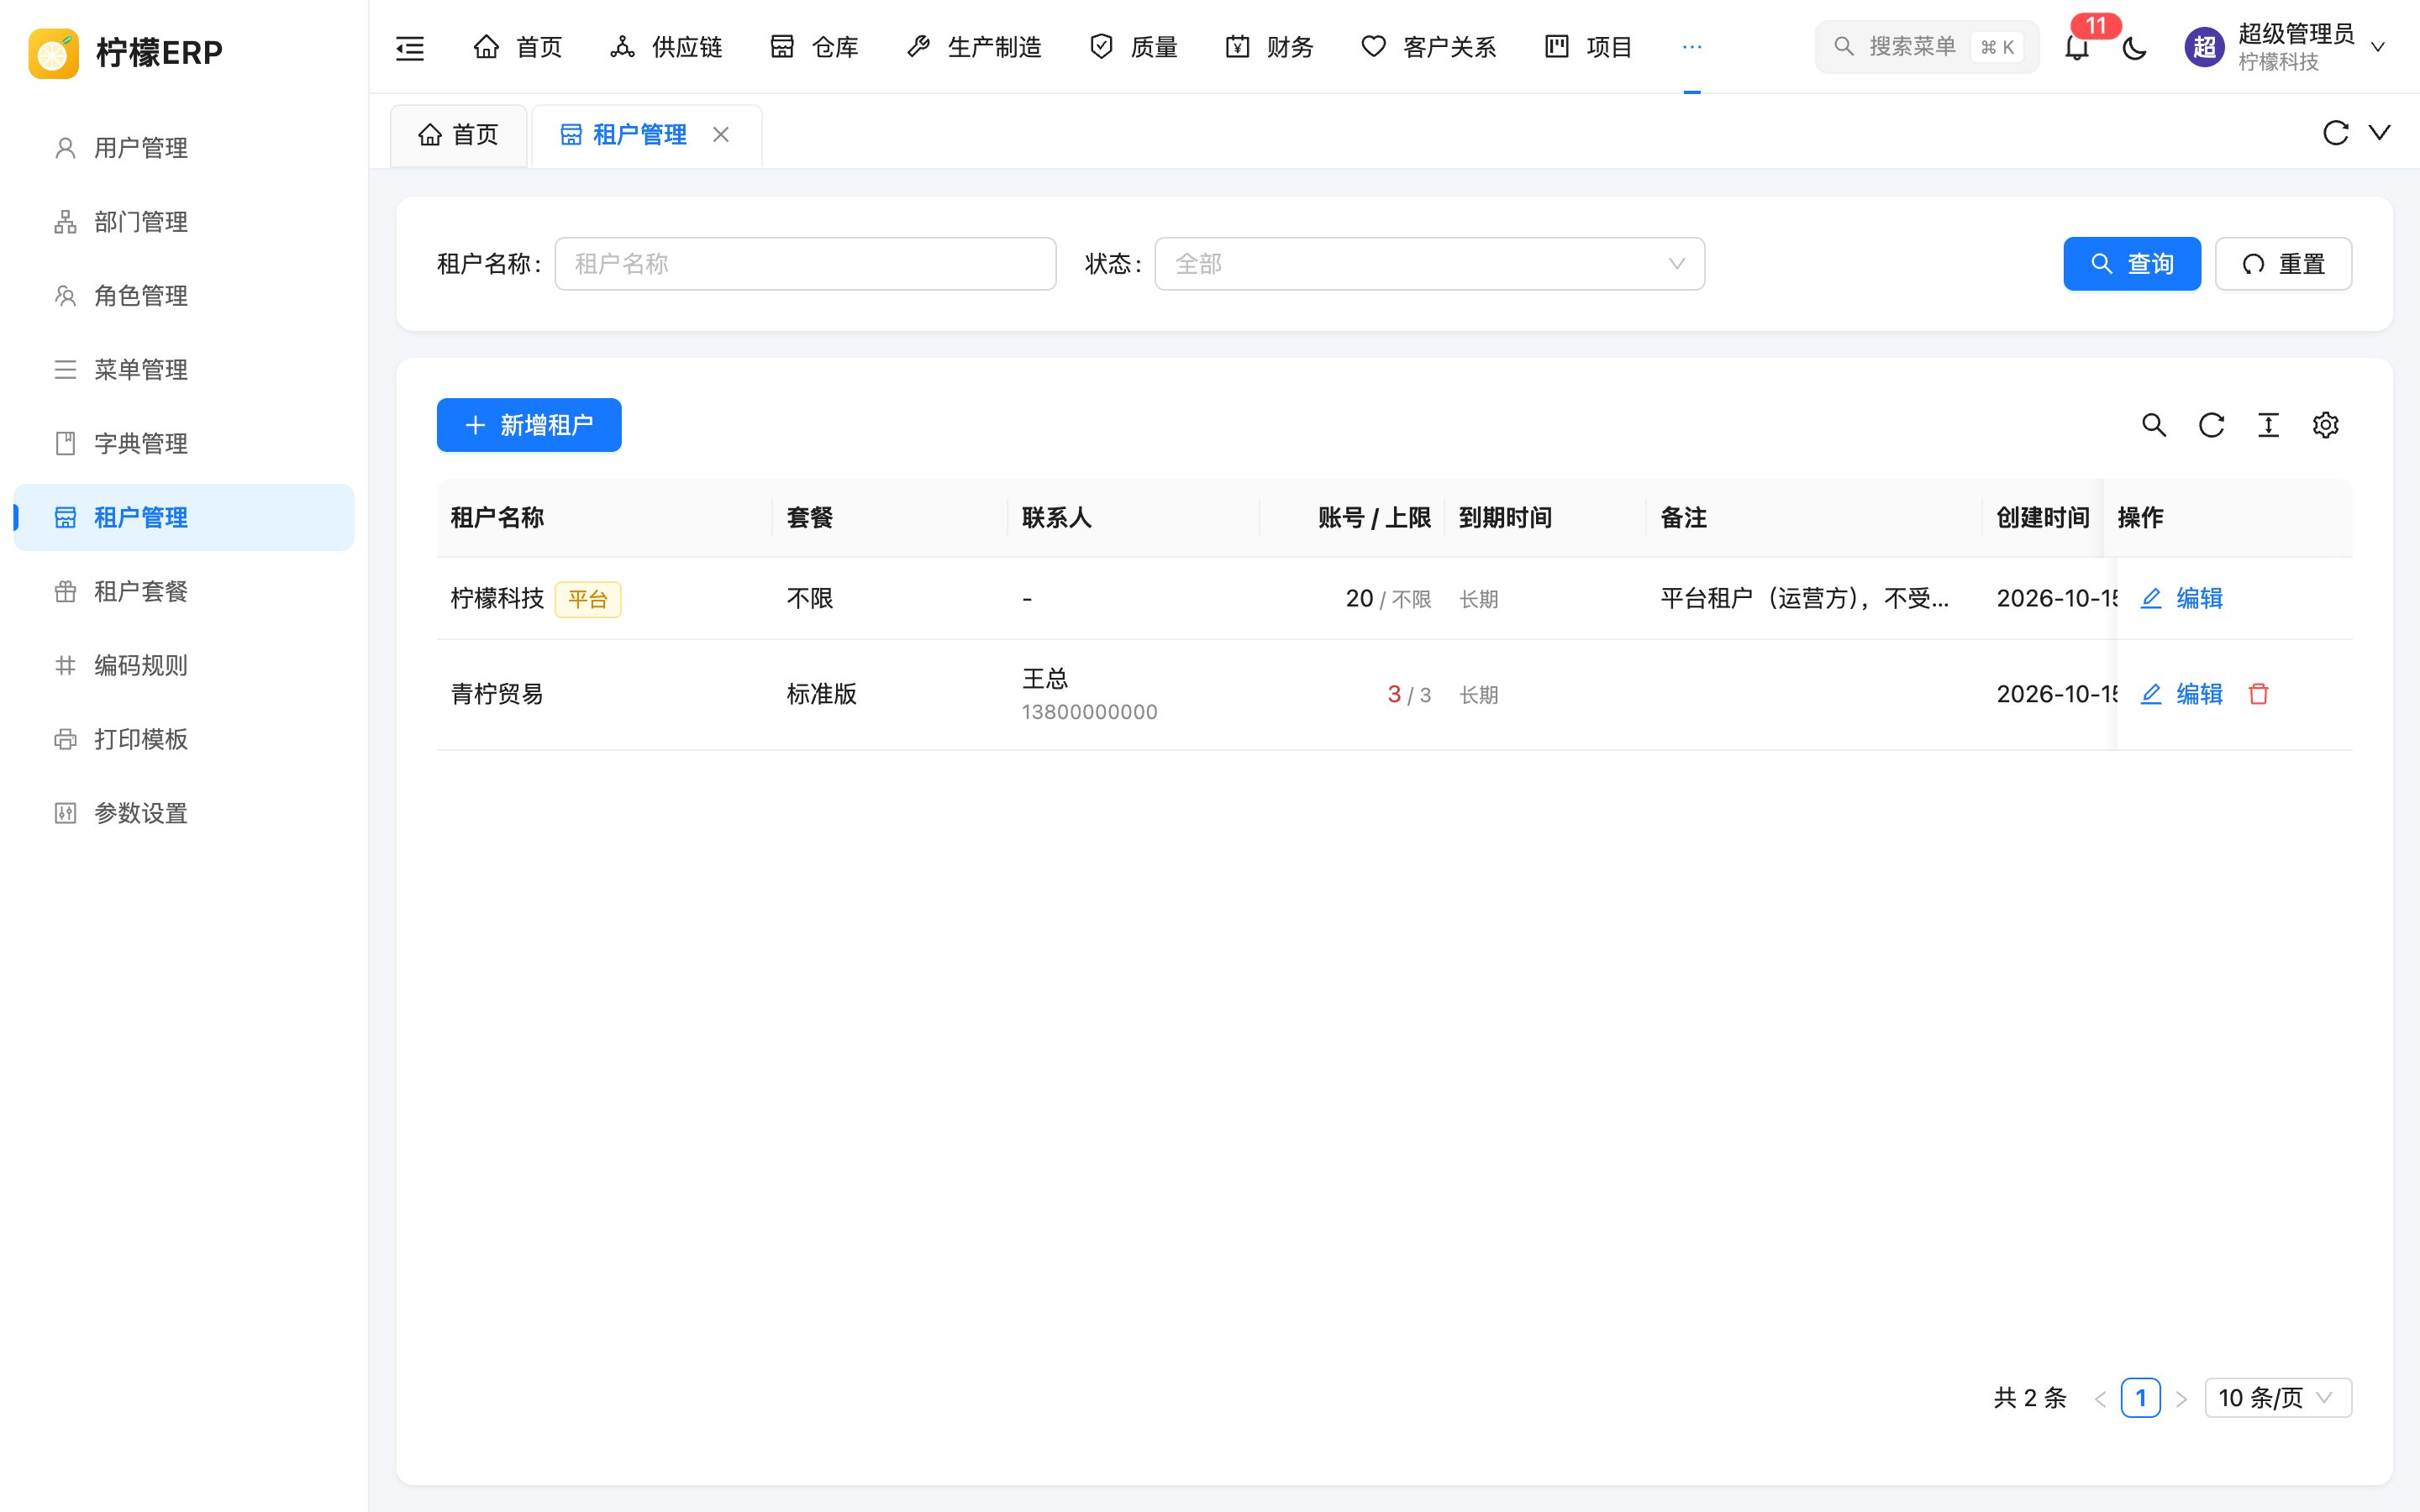
Task: Open 部门管理 in the sidebar
Action: [184, 222]
